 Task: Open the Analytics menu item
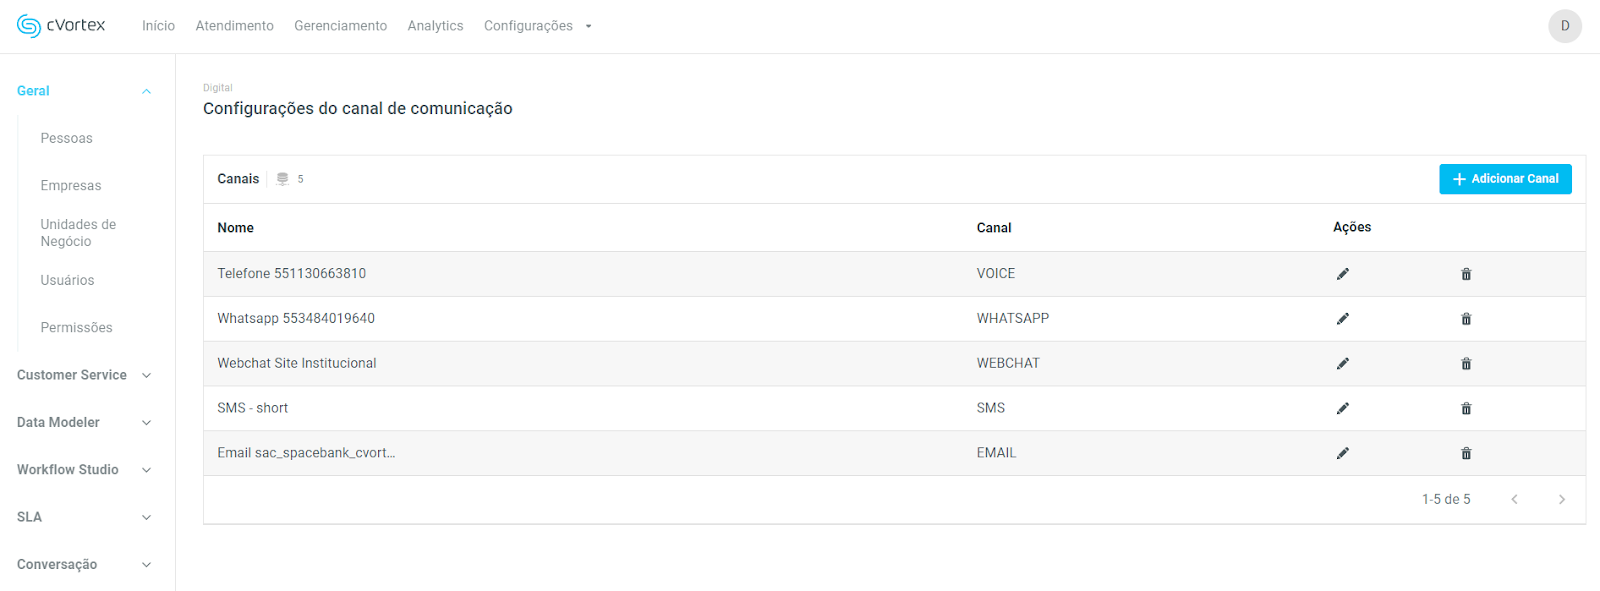[435, 26]
